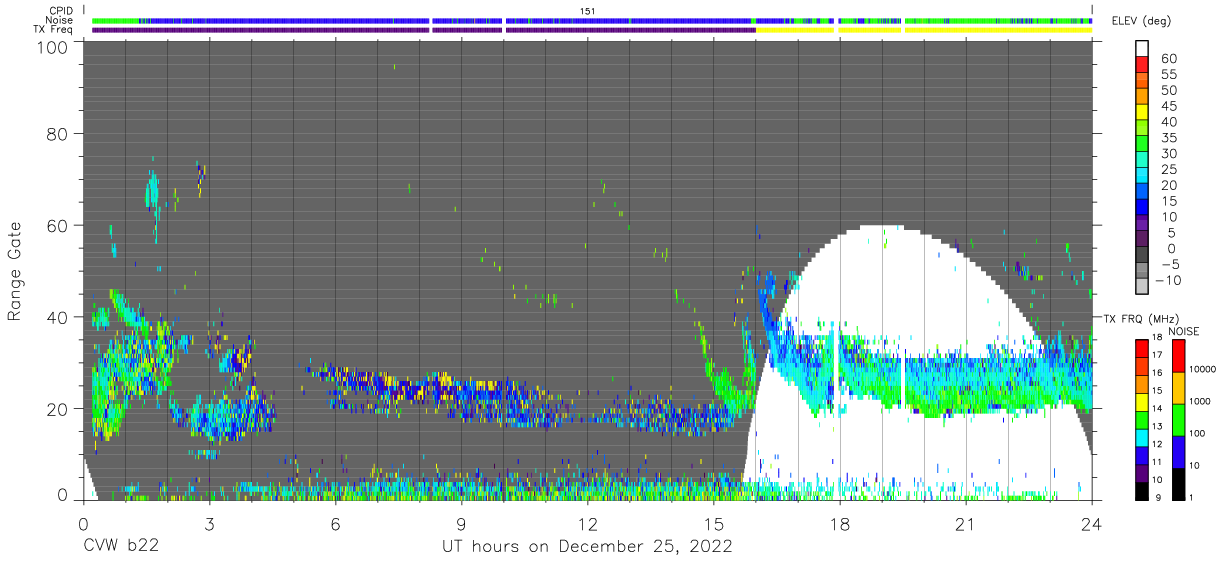Screen dimensions: 1228x567
Task: Click range gate axis tick label '60'
Action: [58, 225]
